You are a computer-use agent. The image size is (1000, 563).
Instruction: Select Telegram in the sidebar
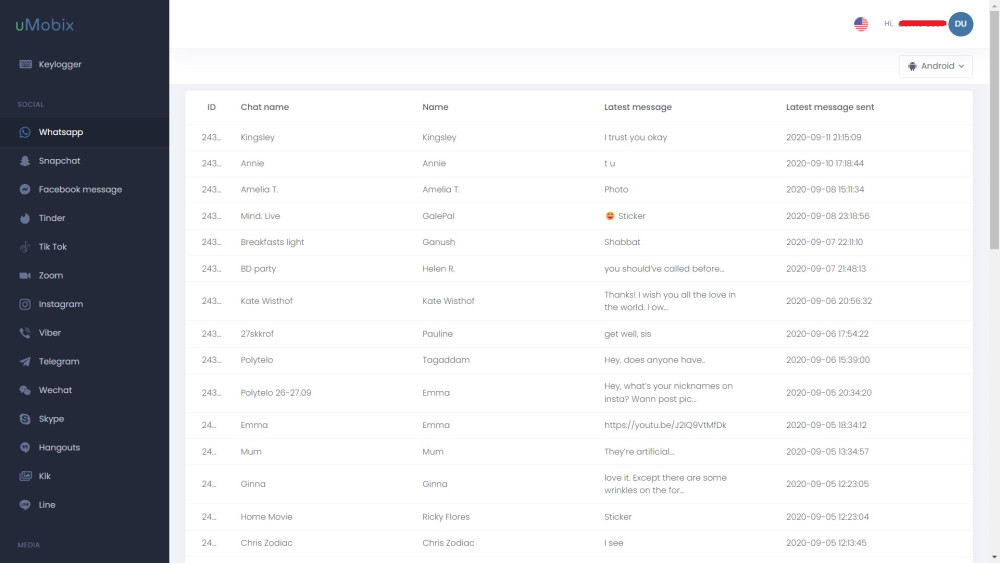[x=84, y=362]
